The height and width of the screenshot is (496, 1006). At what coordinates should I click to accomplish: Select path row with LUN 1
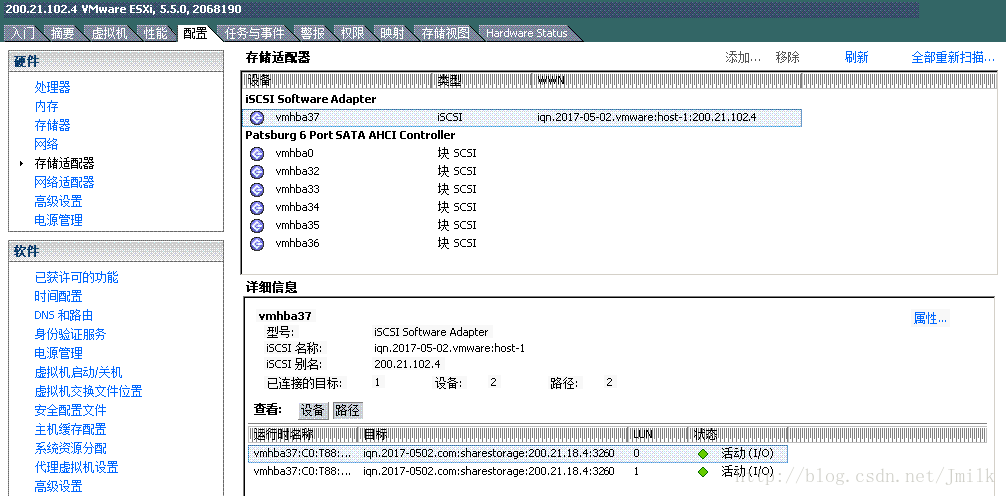coord(518,472)
